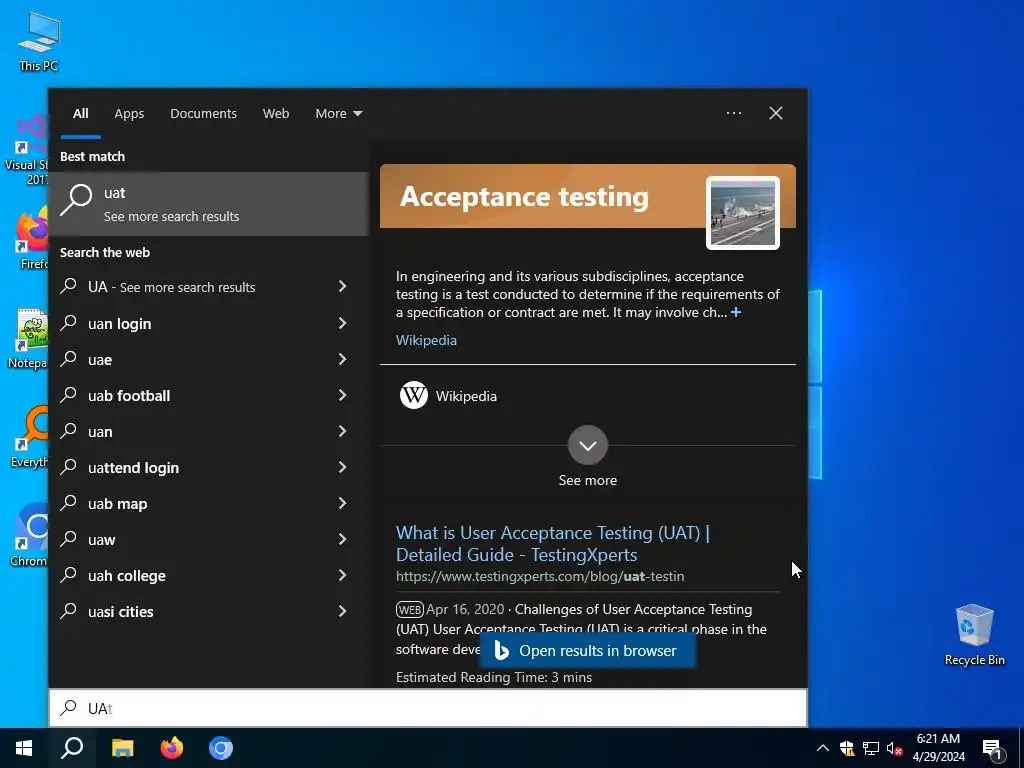This screenshot has height=768, width=1024.
Task: Open the Acceptance testing thumbnail image
Action: (743, 213)
